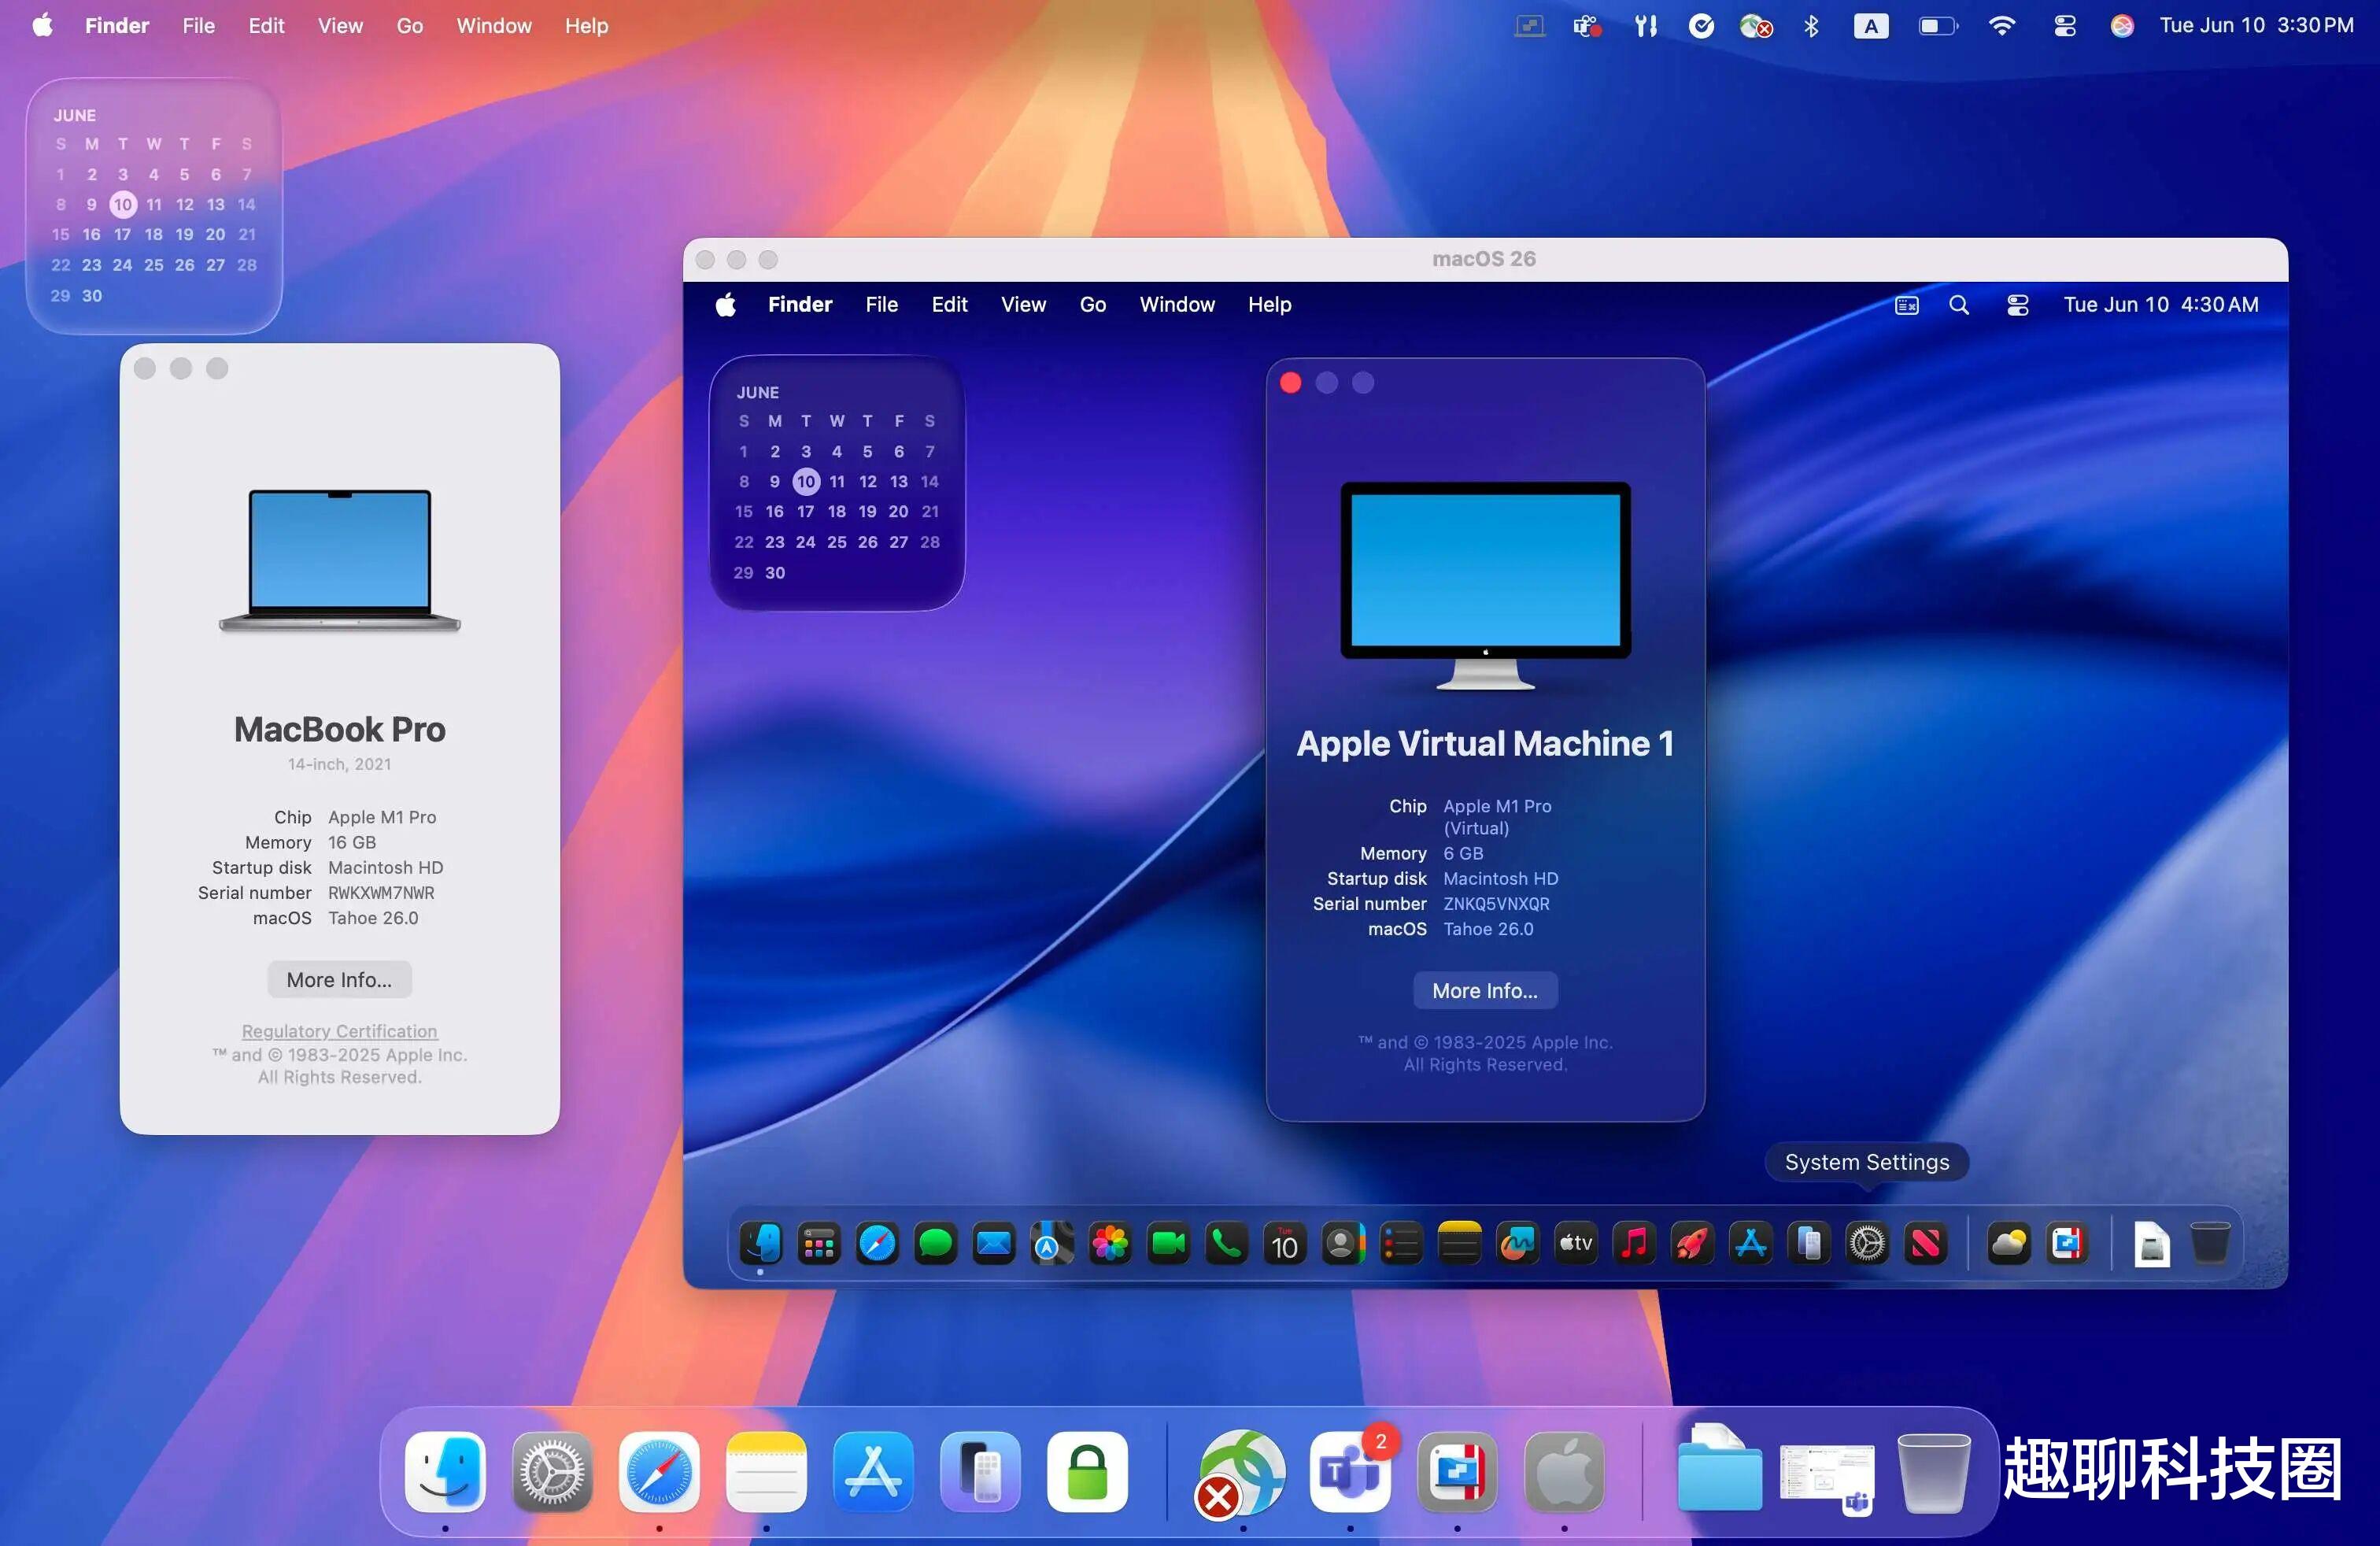Open the host Apple menu

42,26
